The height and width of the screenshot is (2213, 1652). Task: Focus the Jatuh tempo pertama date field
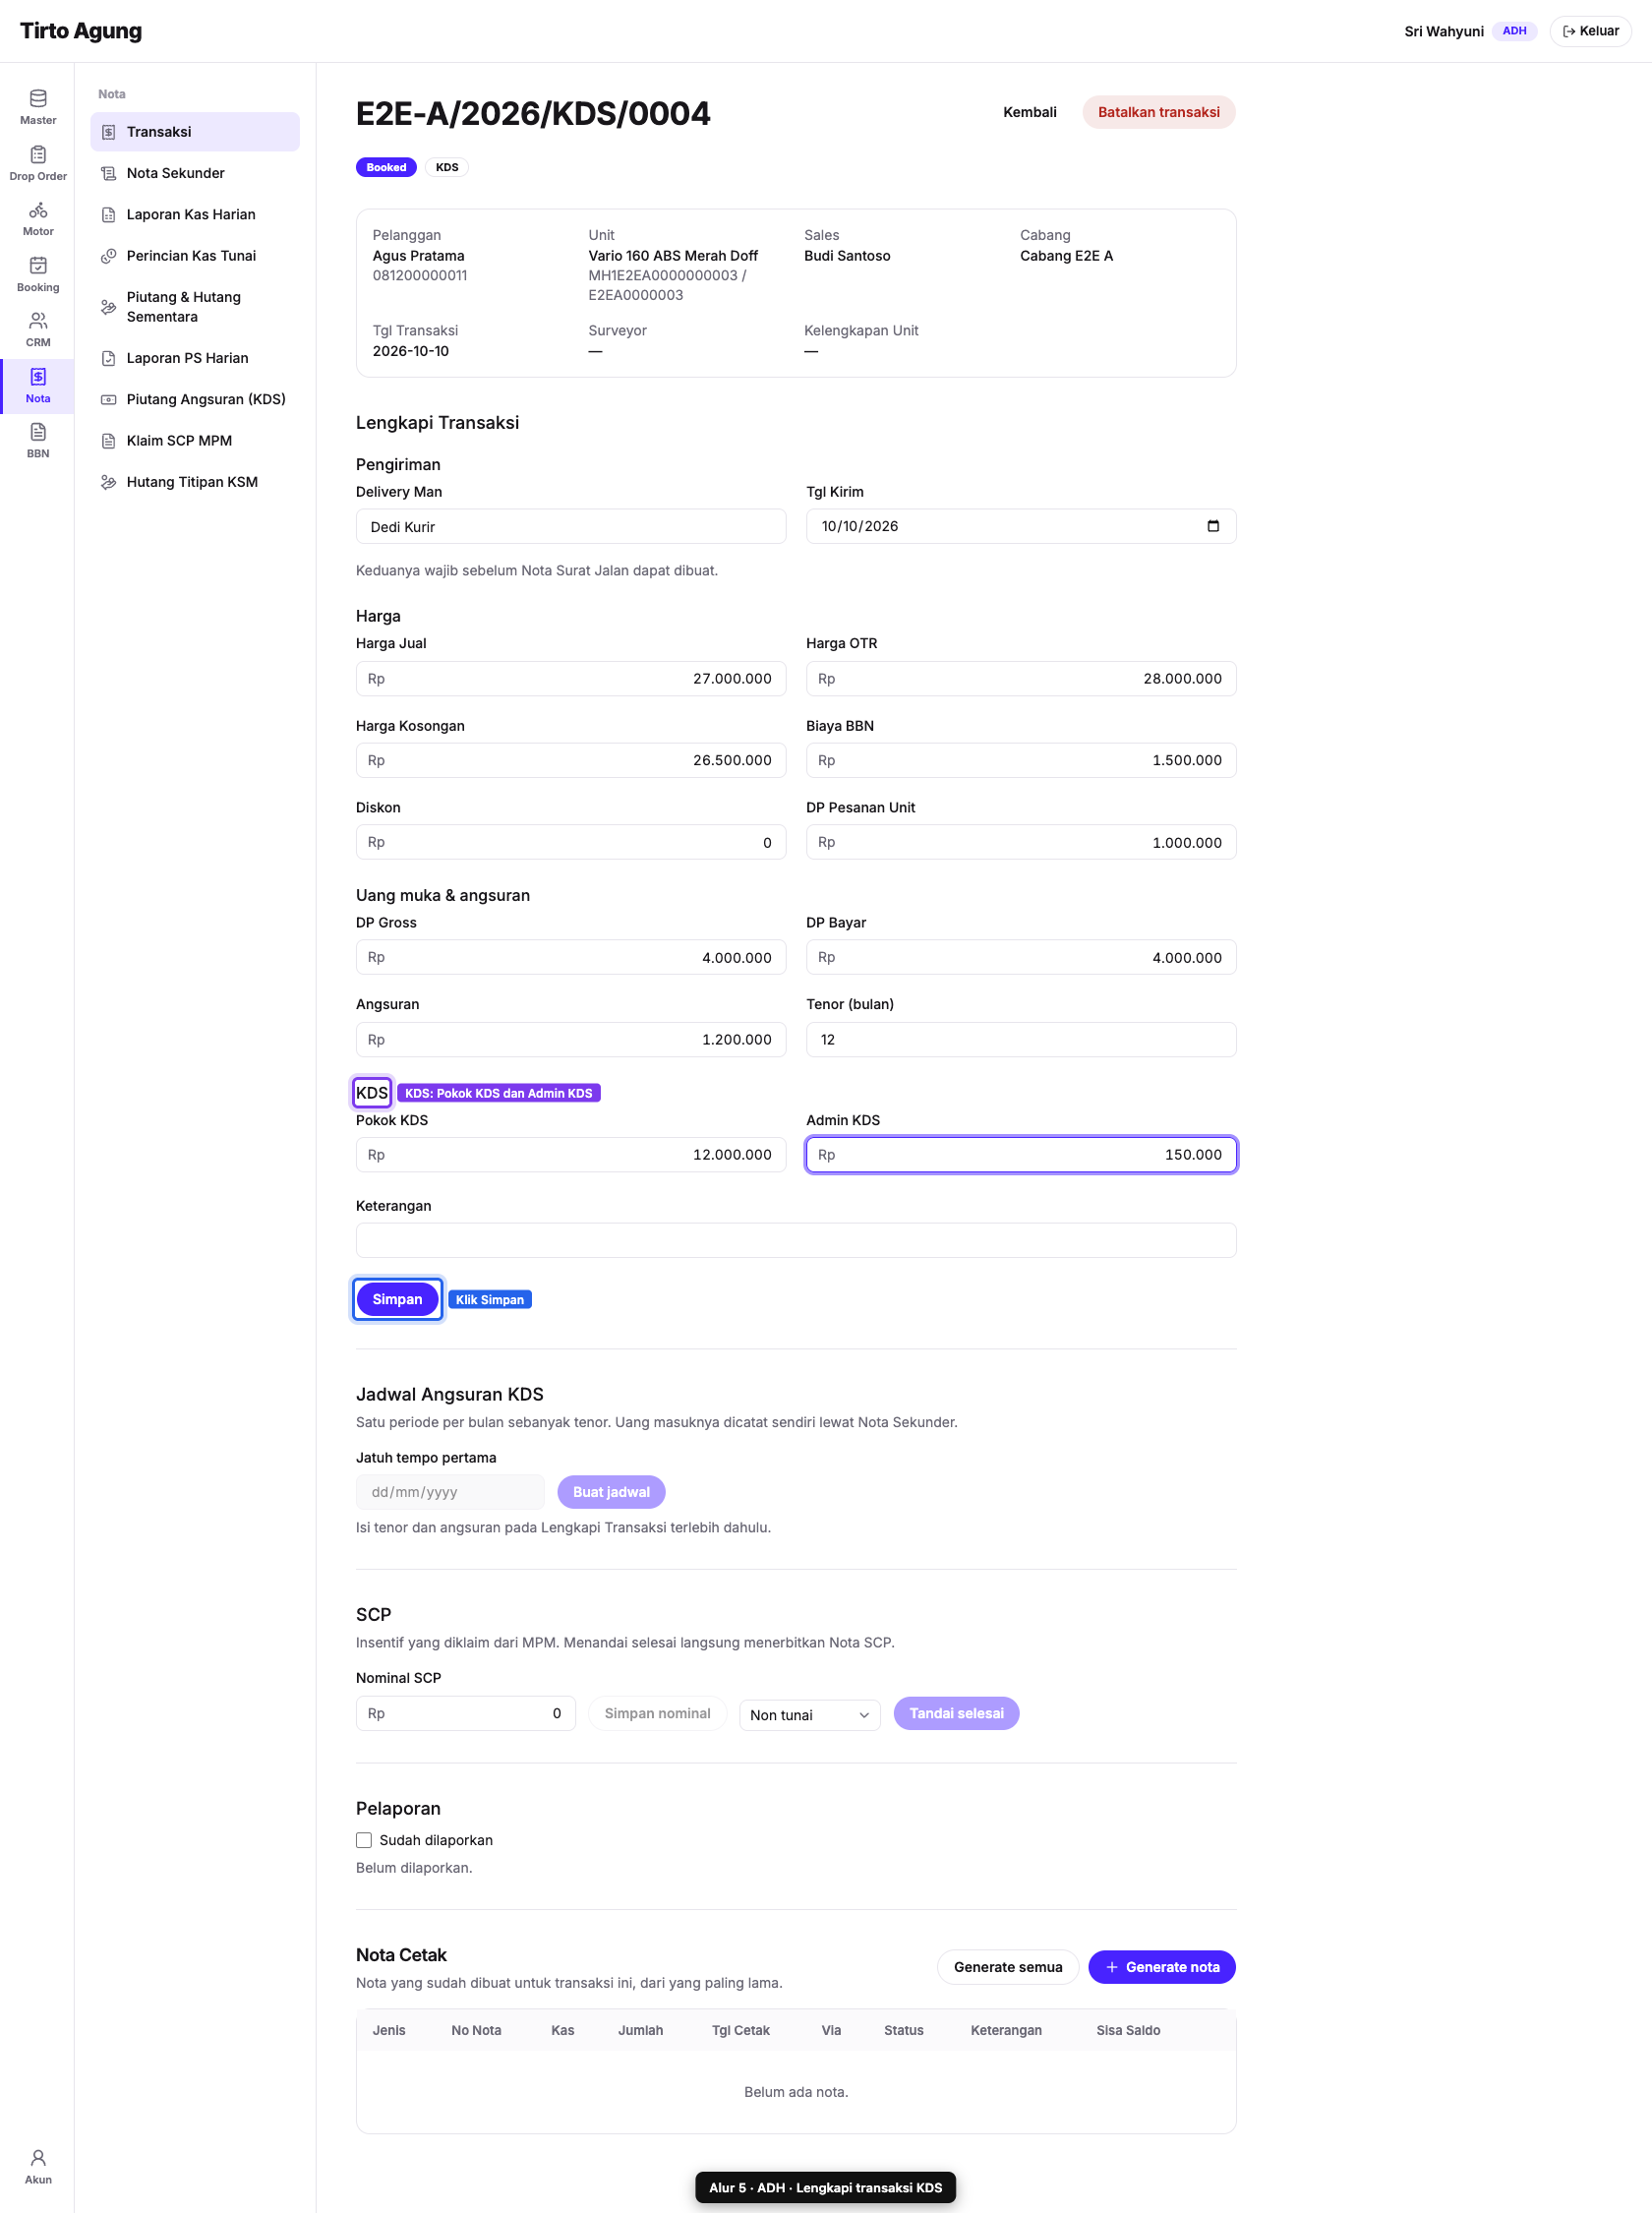point(450,1492)
